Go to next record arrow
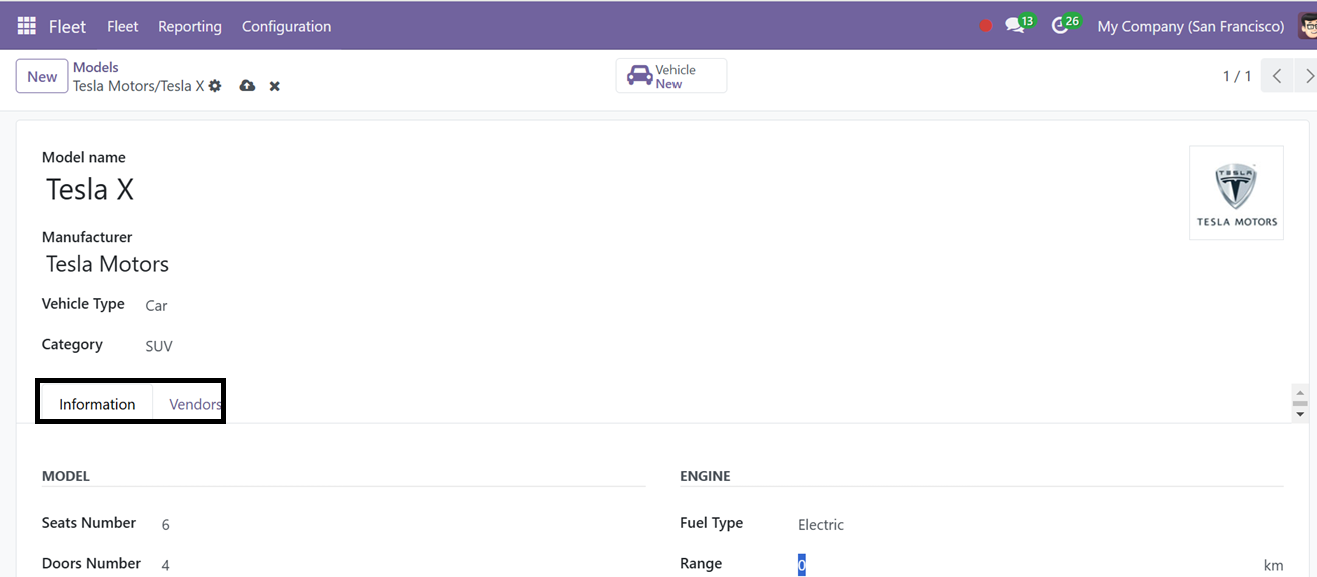This screenshot has height=577, width=1317. pos(1306,76)
